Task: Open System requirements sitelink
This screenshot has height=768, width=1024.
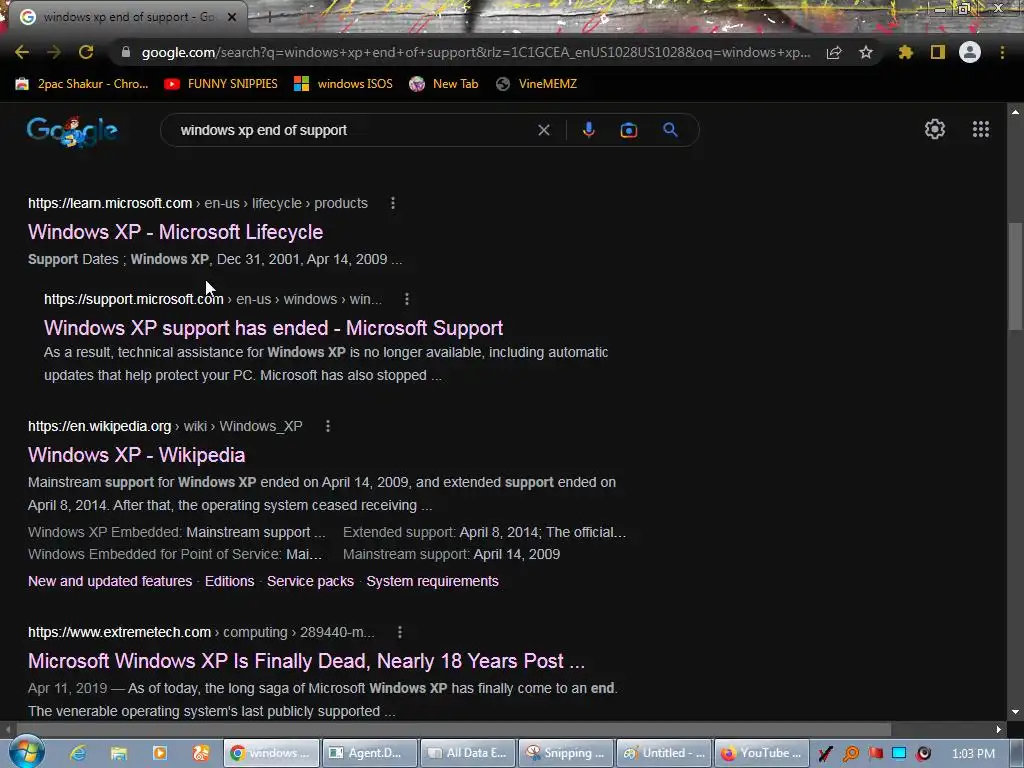Action: 432,581
